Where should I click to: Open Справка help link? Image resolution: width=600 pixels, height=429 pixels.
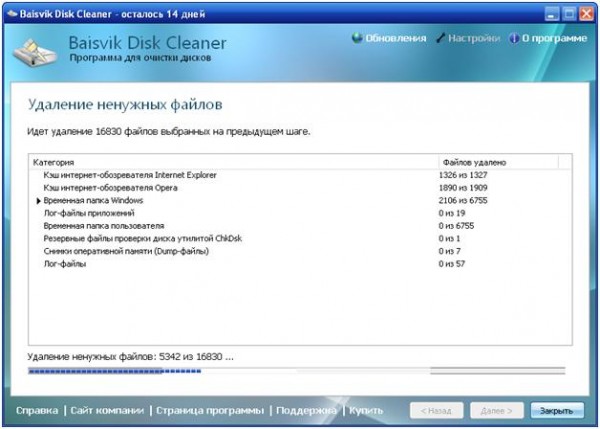click(37, 410)
